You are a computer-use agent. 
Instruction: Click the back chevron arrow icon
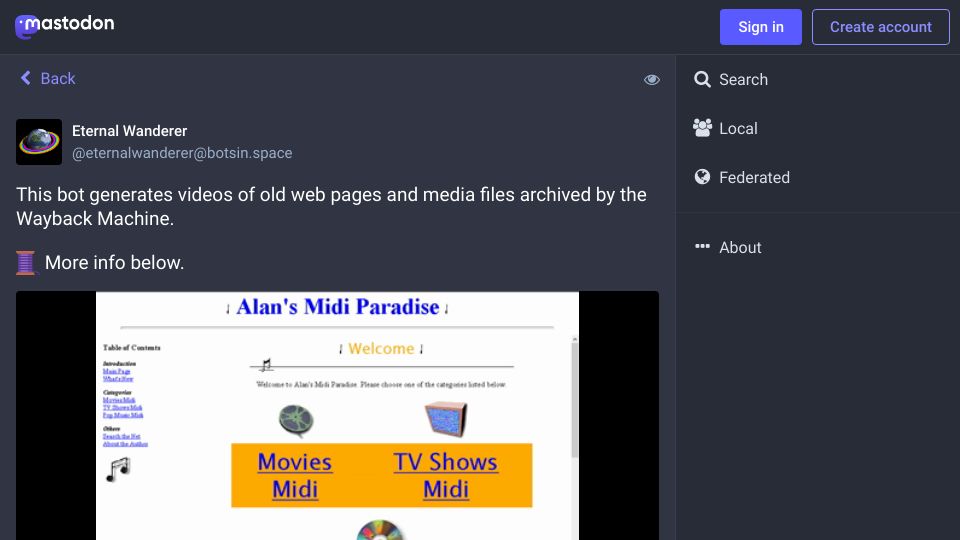click(26, 78)
